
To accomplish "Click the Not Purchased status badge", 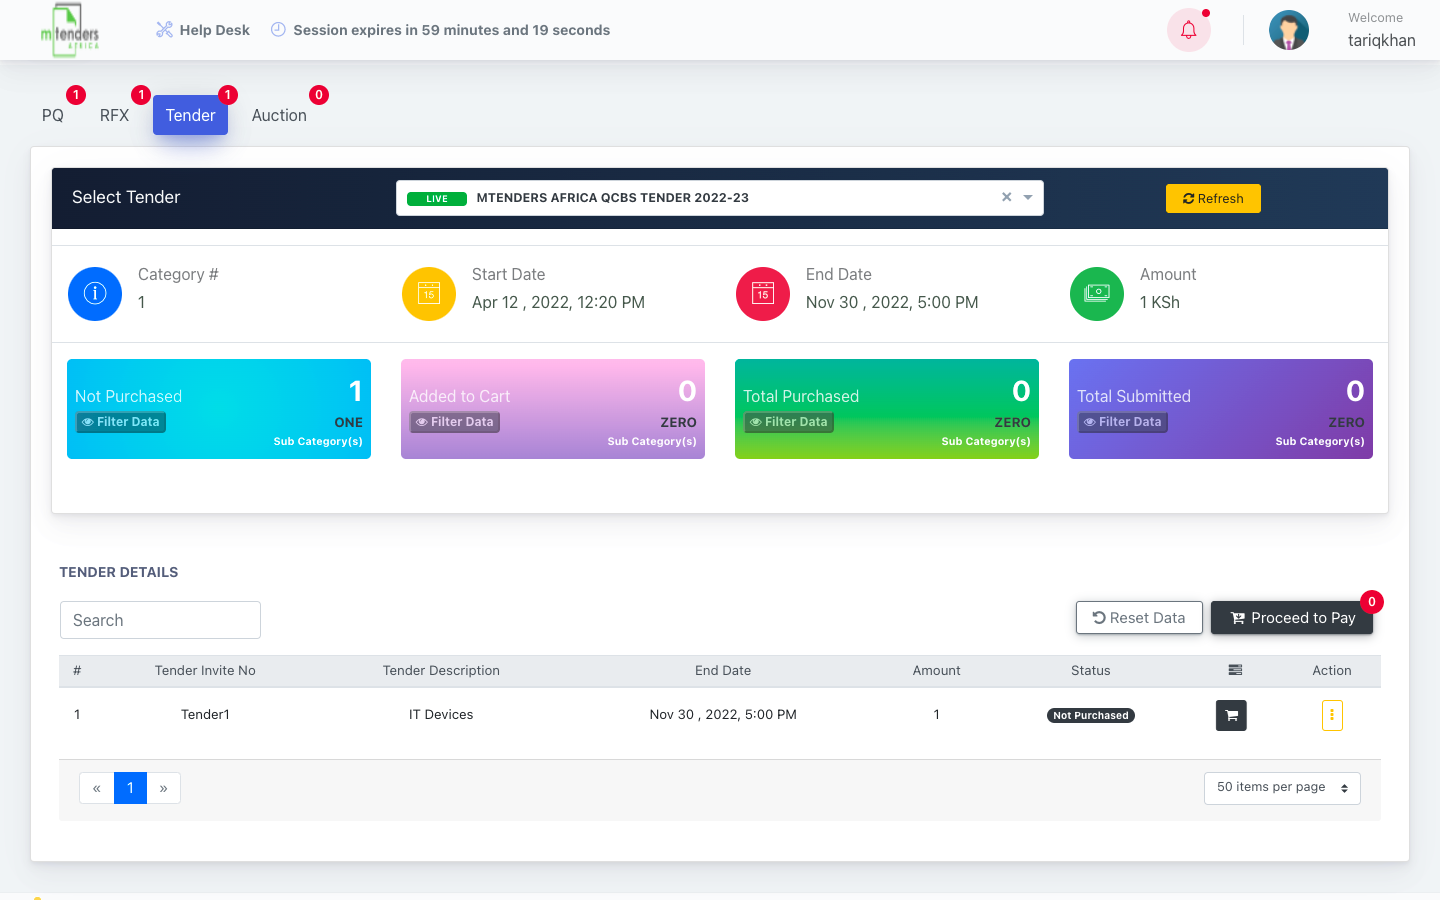I will [x=1091, y=715].
